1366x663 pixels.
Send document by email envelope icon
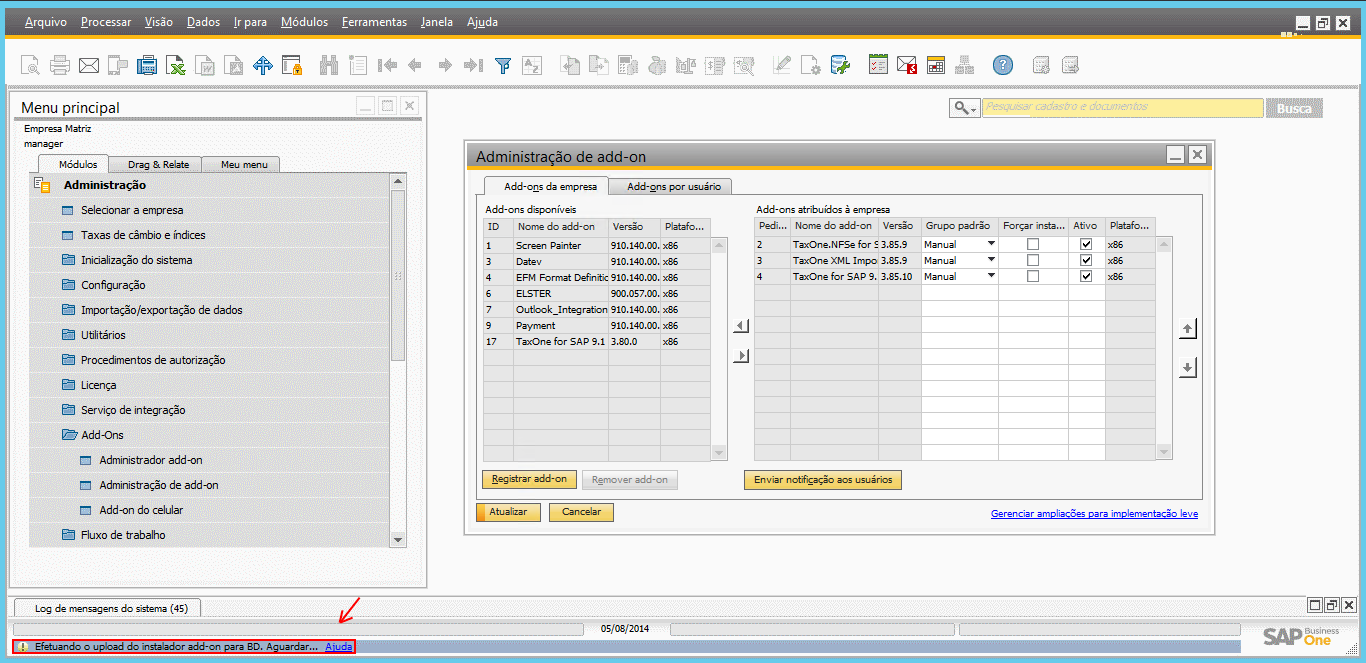click(x=89, y=66)
